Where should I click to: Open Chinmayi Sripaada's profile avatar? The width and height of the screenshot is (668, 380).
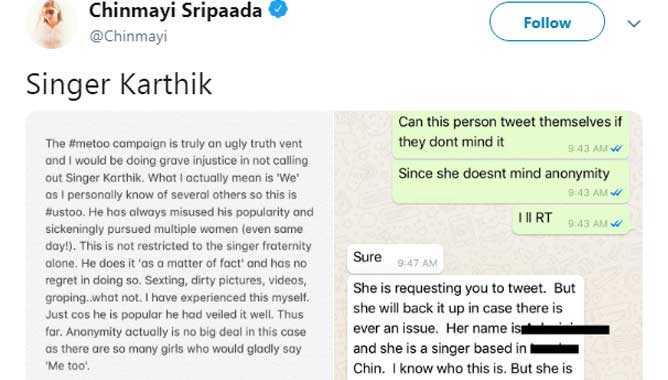[x=52, y=24]
